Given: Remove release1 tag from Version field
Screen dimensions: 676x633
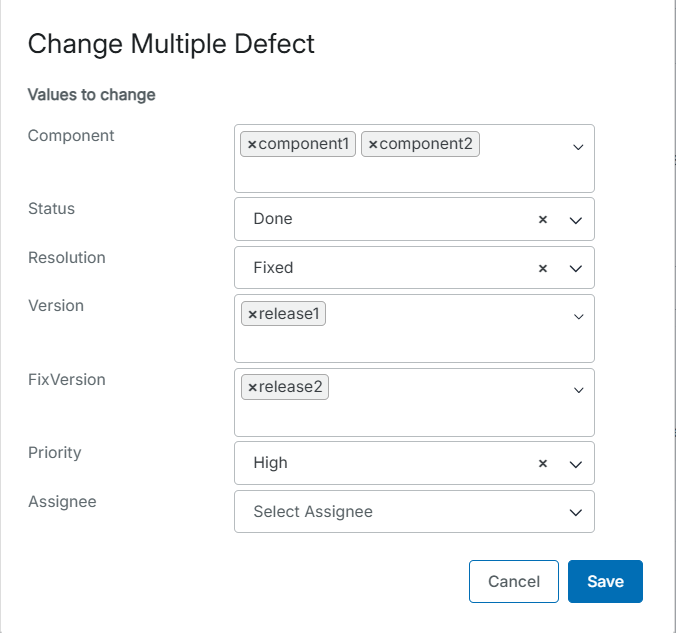Looking at the screenshot, I should point(252,315).
